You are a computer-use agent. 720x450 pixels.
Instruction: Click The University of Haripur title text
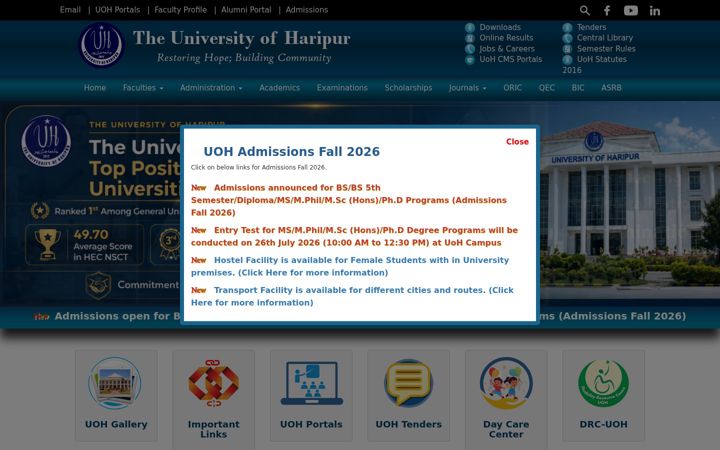coord(242,38)
